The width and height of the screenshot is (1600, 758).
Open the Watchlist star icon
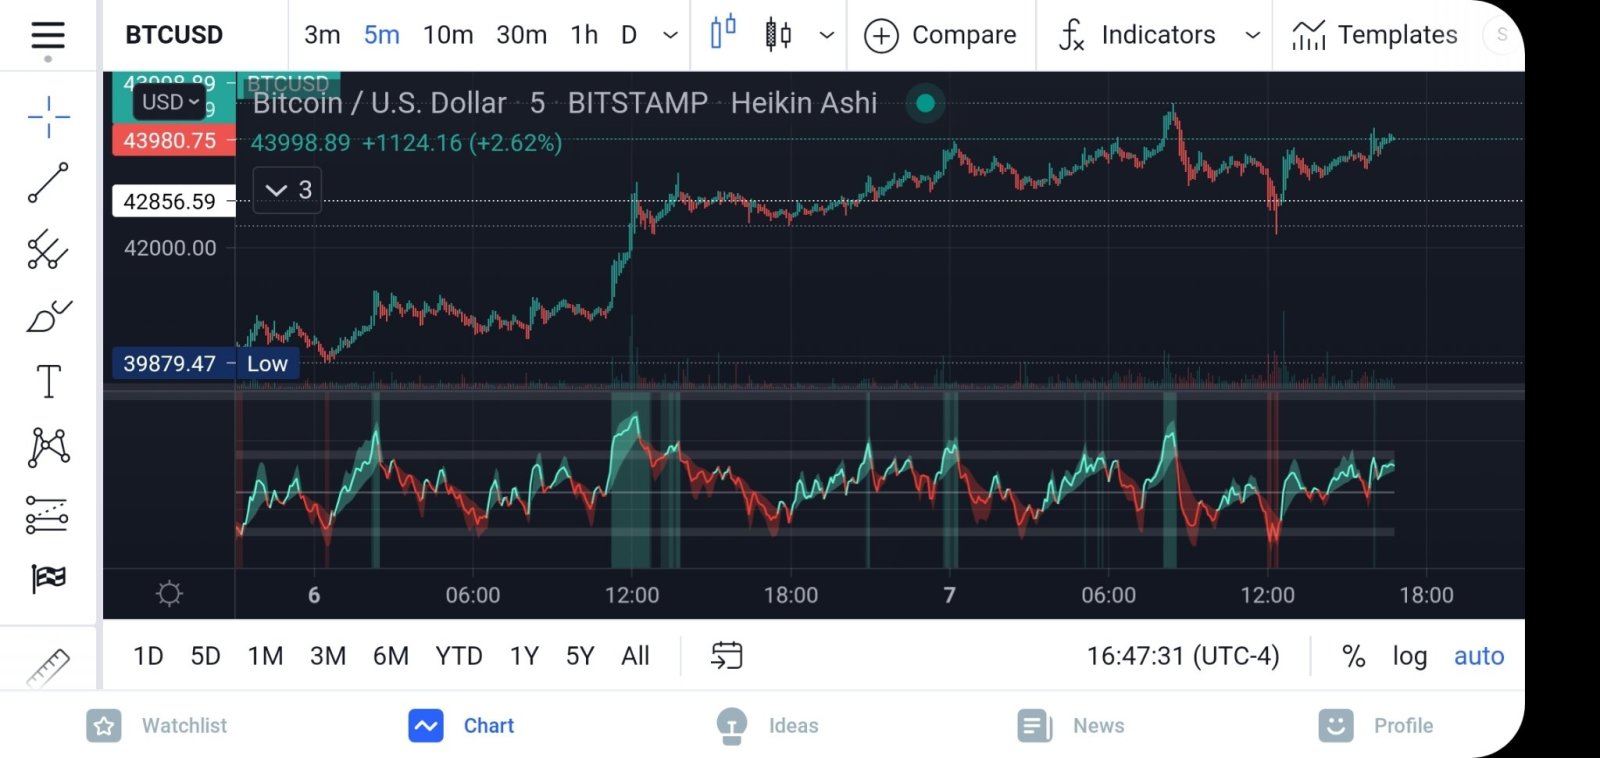(104, 726)
